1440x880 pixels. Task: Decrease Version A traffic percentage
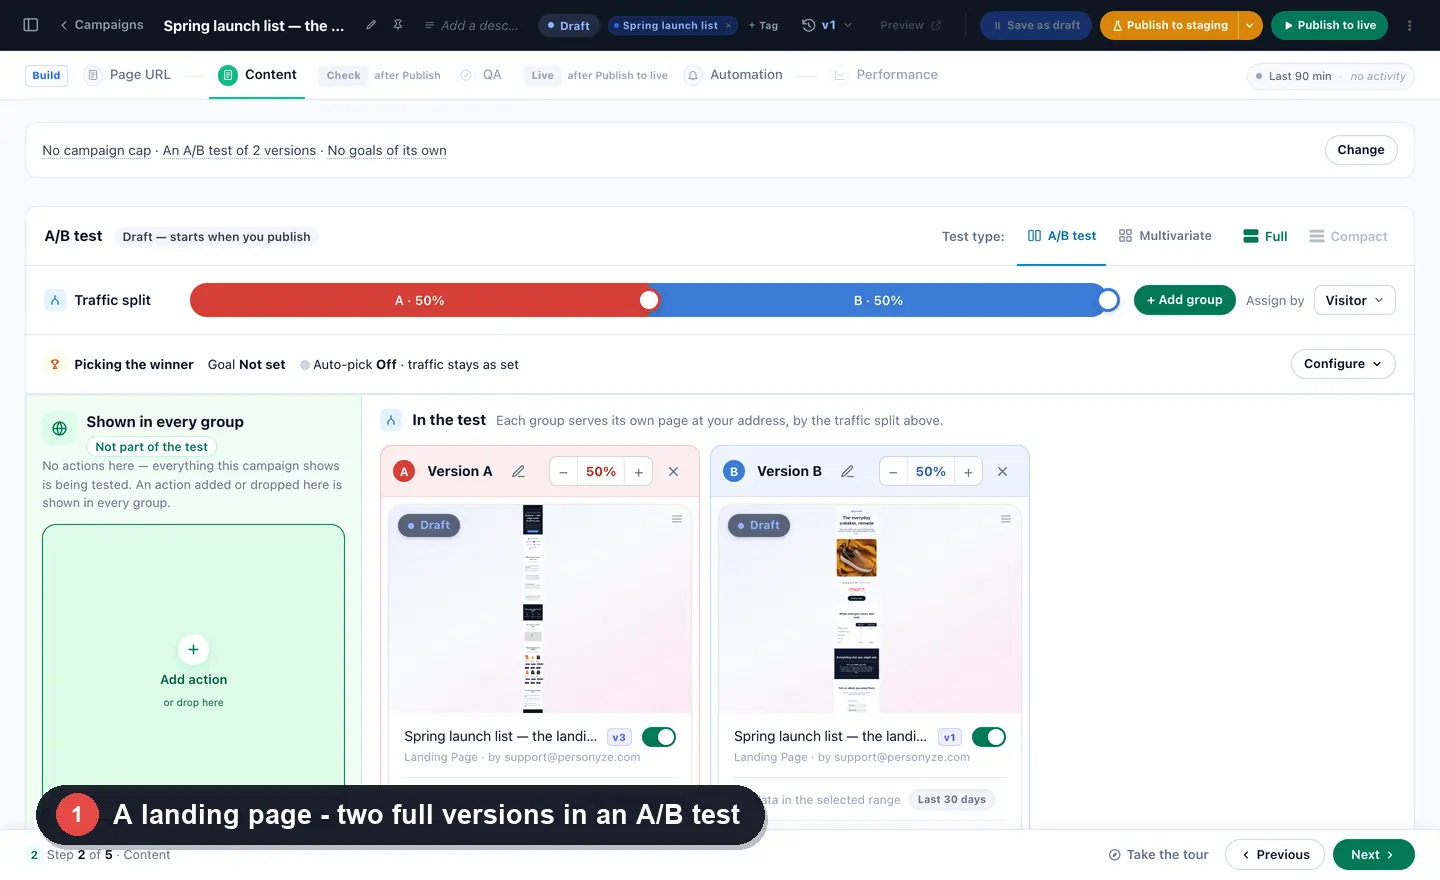[x=564, y=472]
